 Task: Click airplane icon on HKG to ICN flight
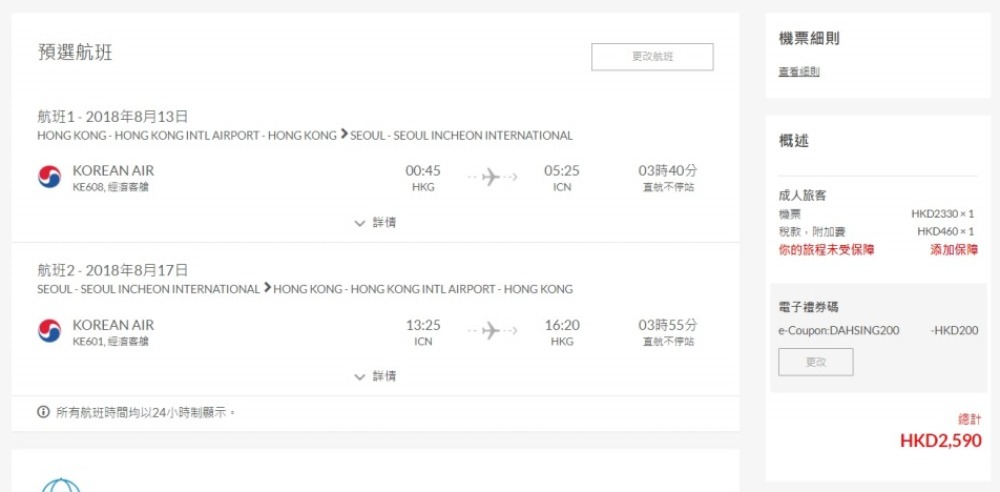[x=491, y=177]
